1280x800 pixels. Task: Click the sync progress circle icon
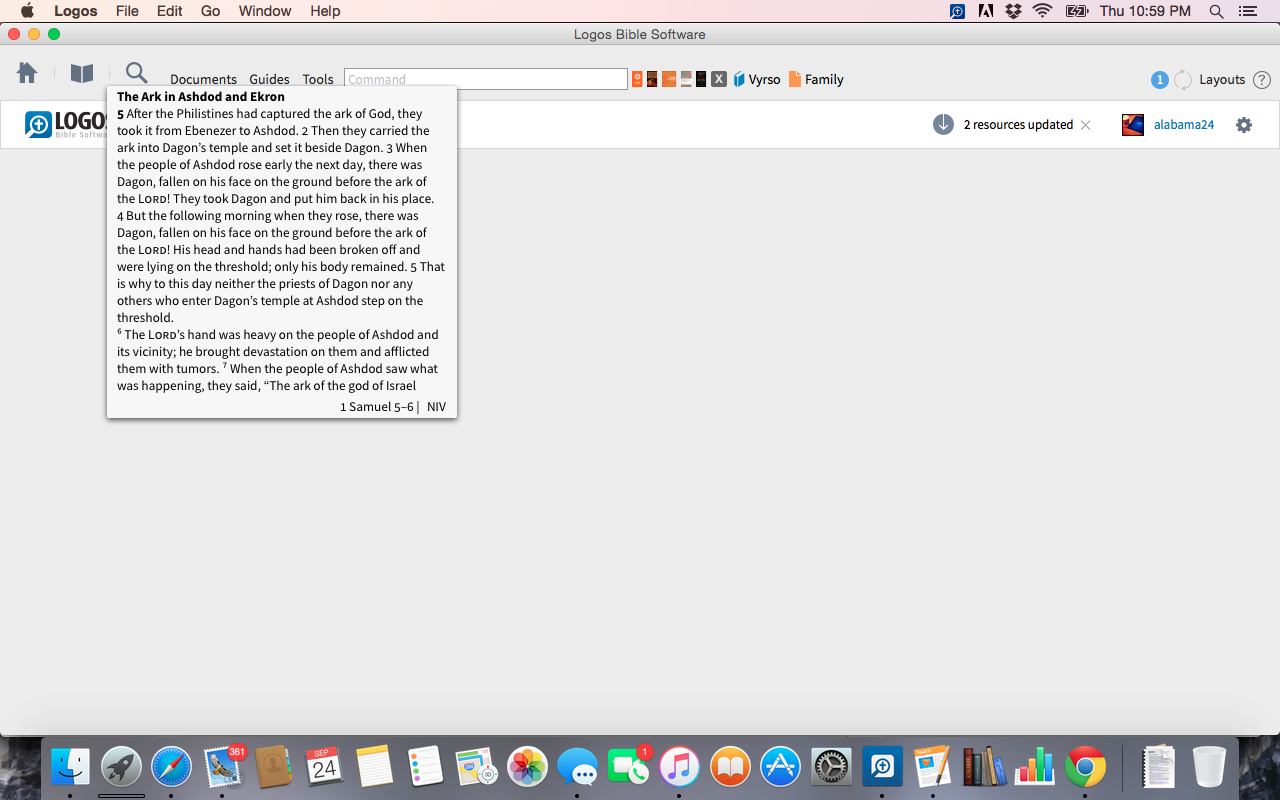point(1183,80)
